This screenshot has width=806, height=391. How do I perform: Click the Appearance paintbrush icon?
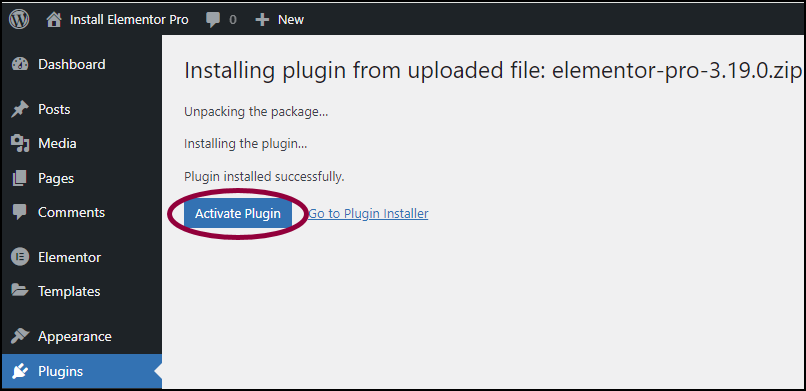click(20, 337)
